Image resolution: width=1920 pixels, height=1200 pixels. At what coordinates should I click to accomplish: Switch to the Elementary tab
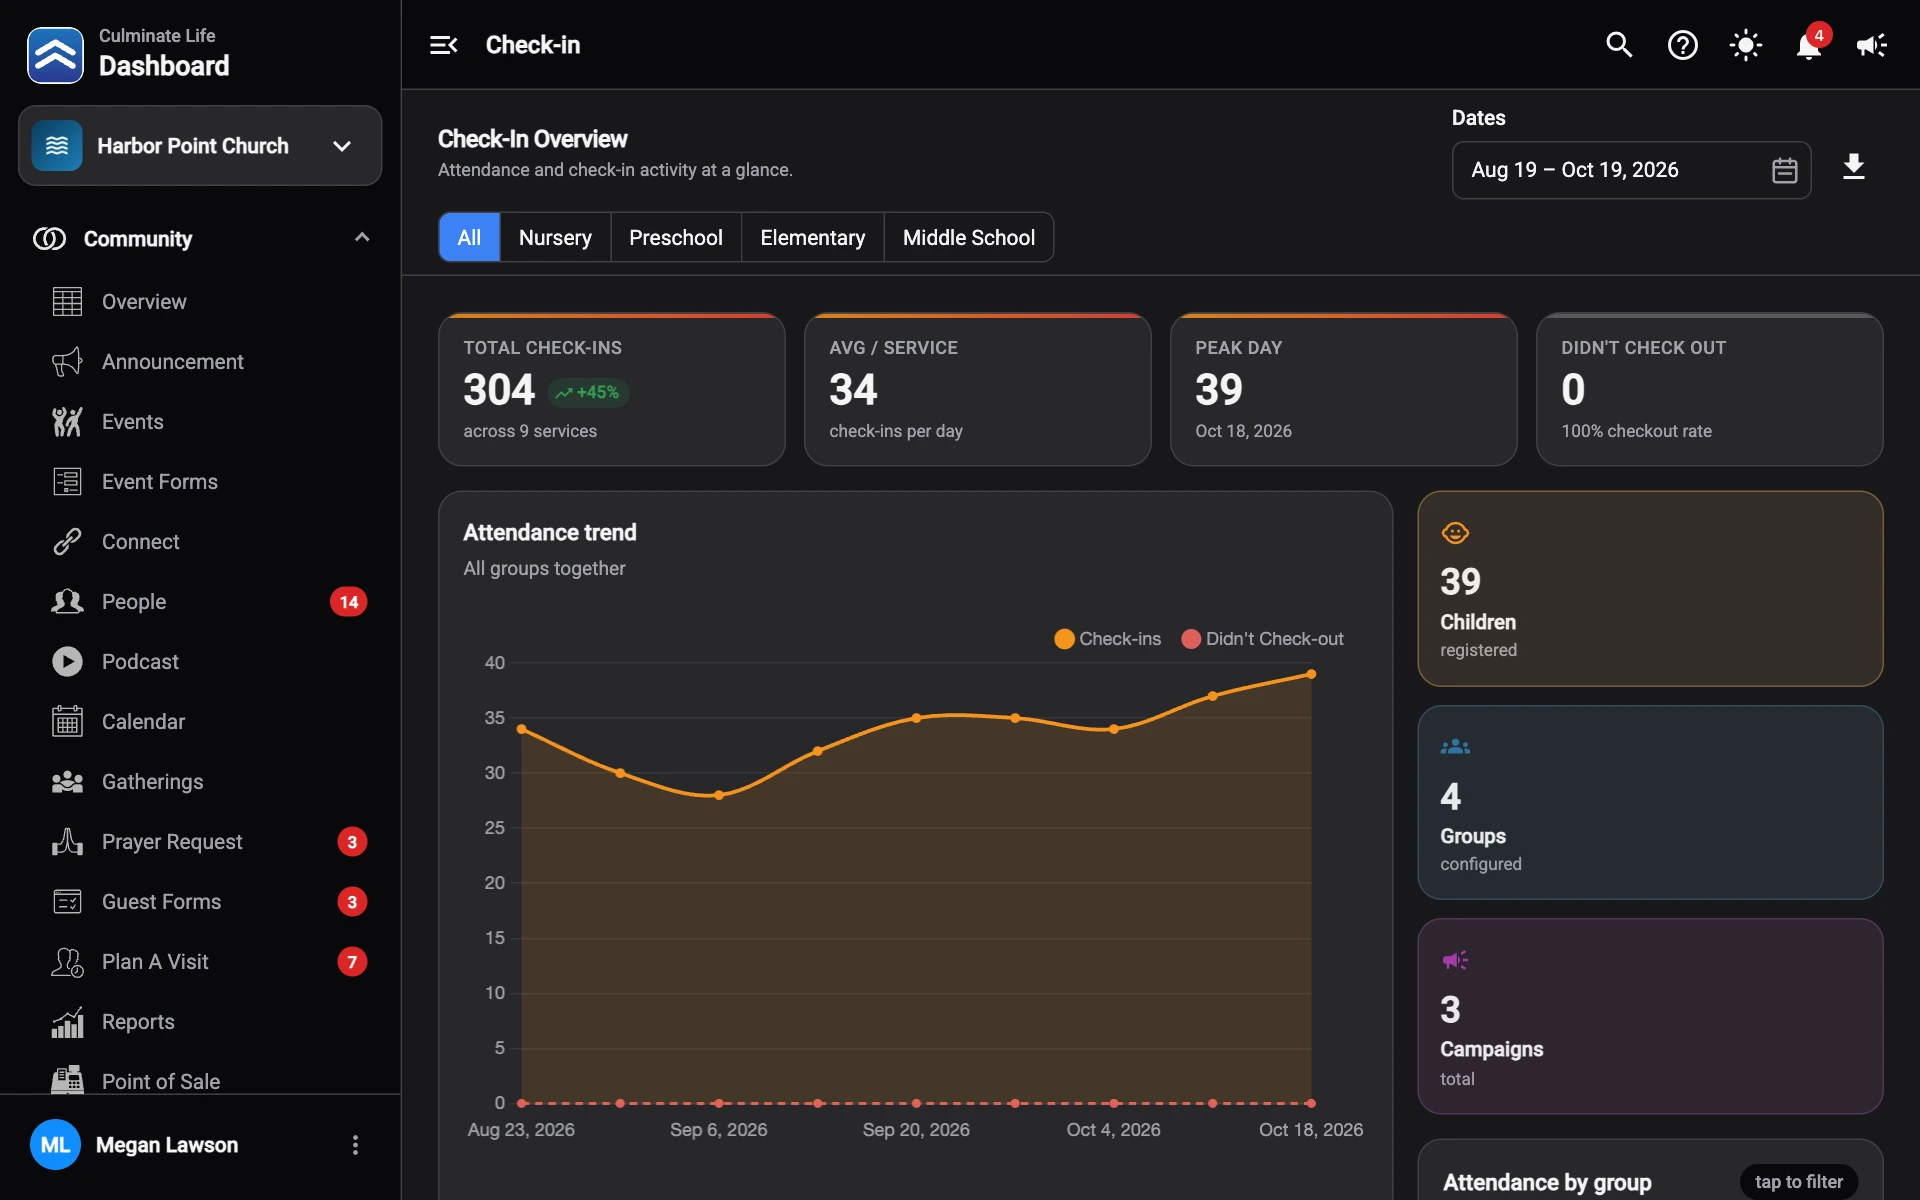click(x=813, y=238)
